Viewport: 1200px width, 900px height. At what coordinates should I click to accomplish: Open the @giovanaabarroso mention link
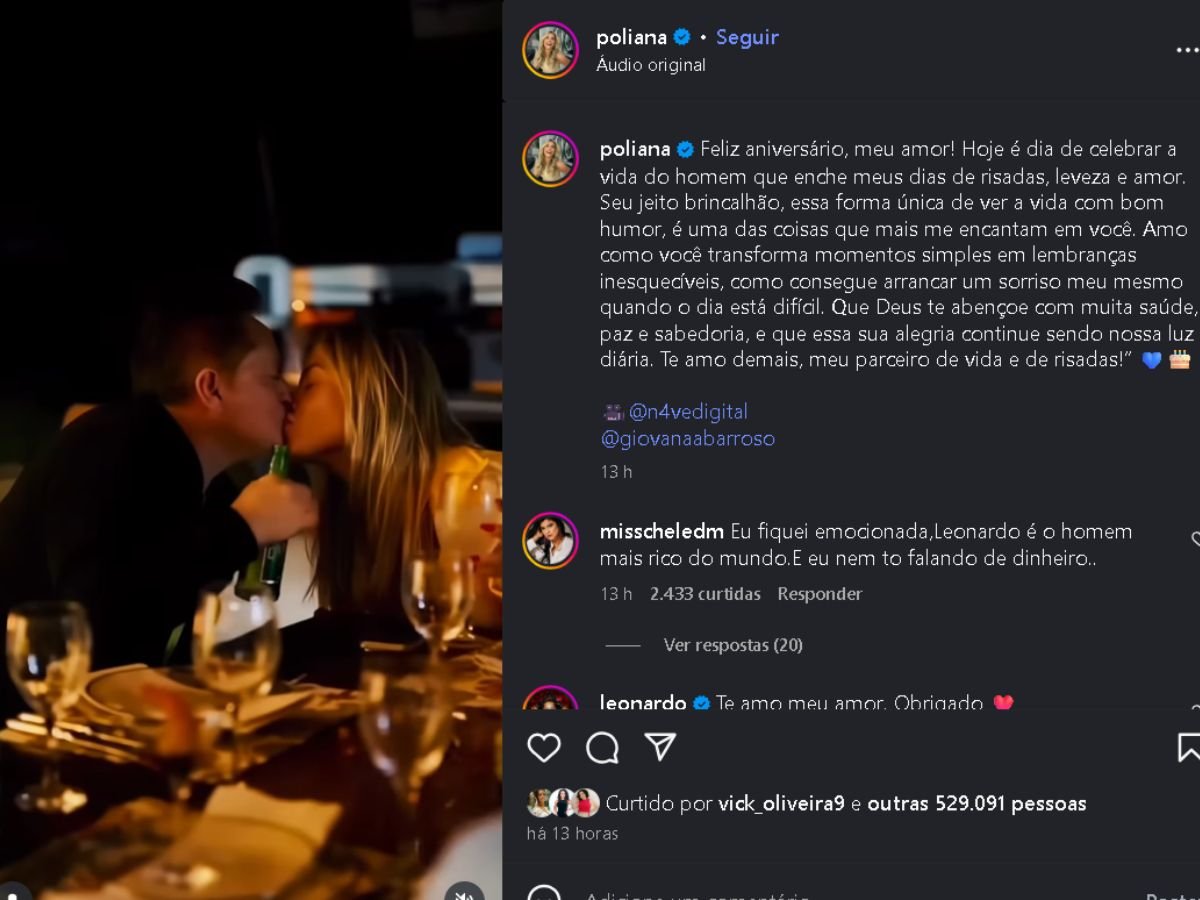click(x=687, y=438)
